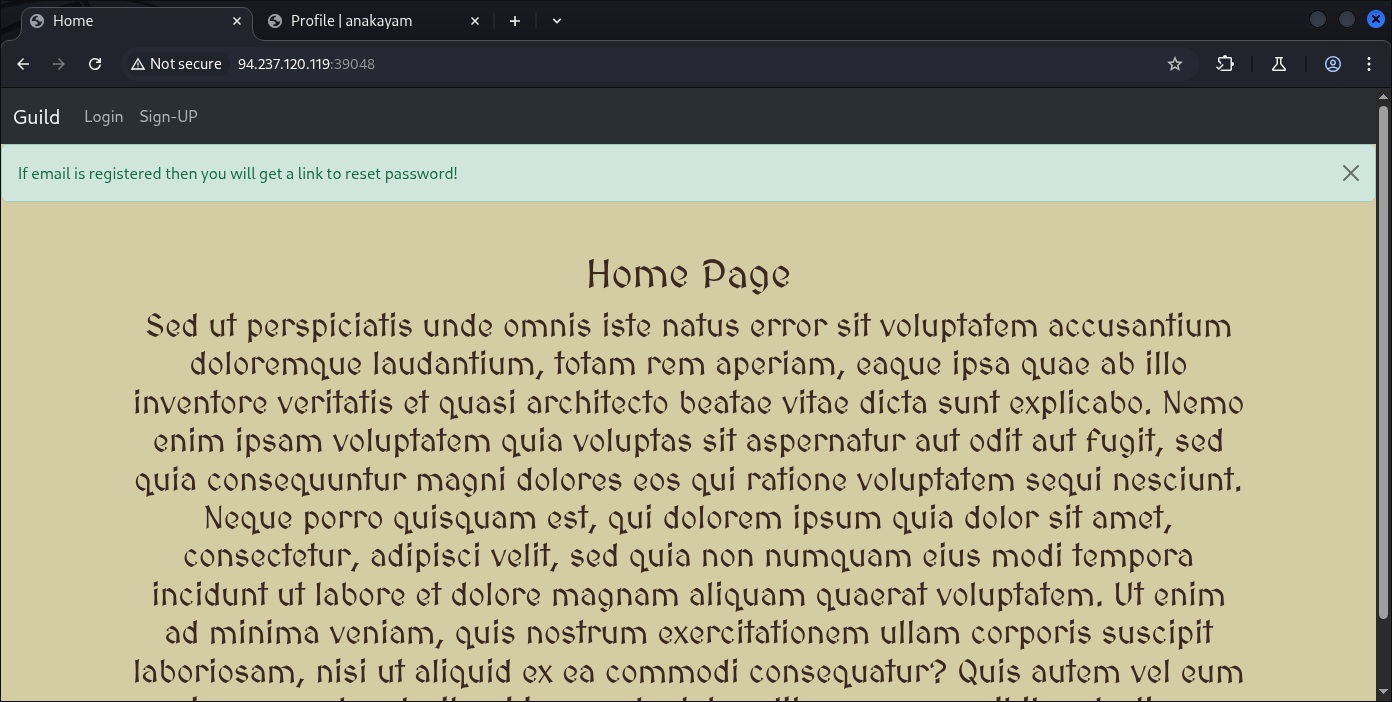Dismiss the reset password alert

pyautogui.click(x=1350, y=173)
